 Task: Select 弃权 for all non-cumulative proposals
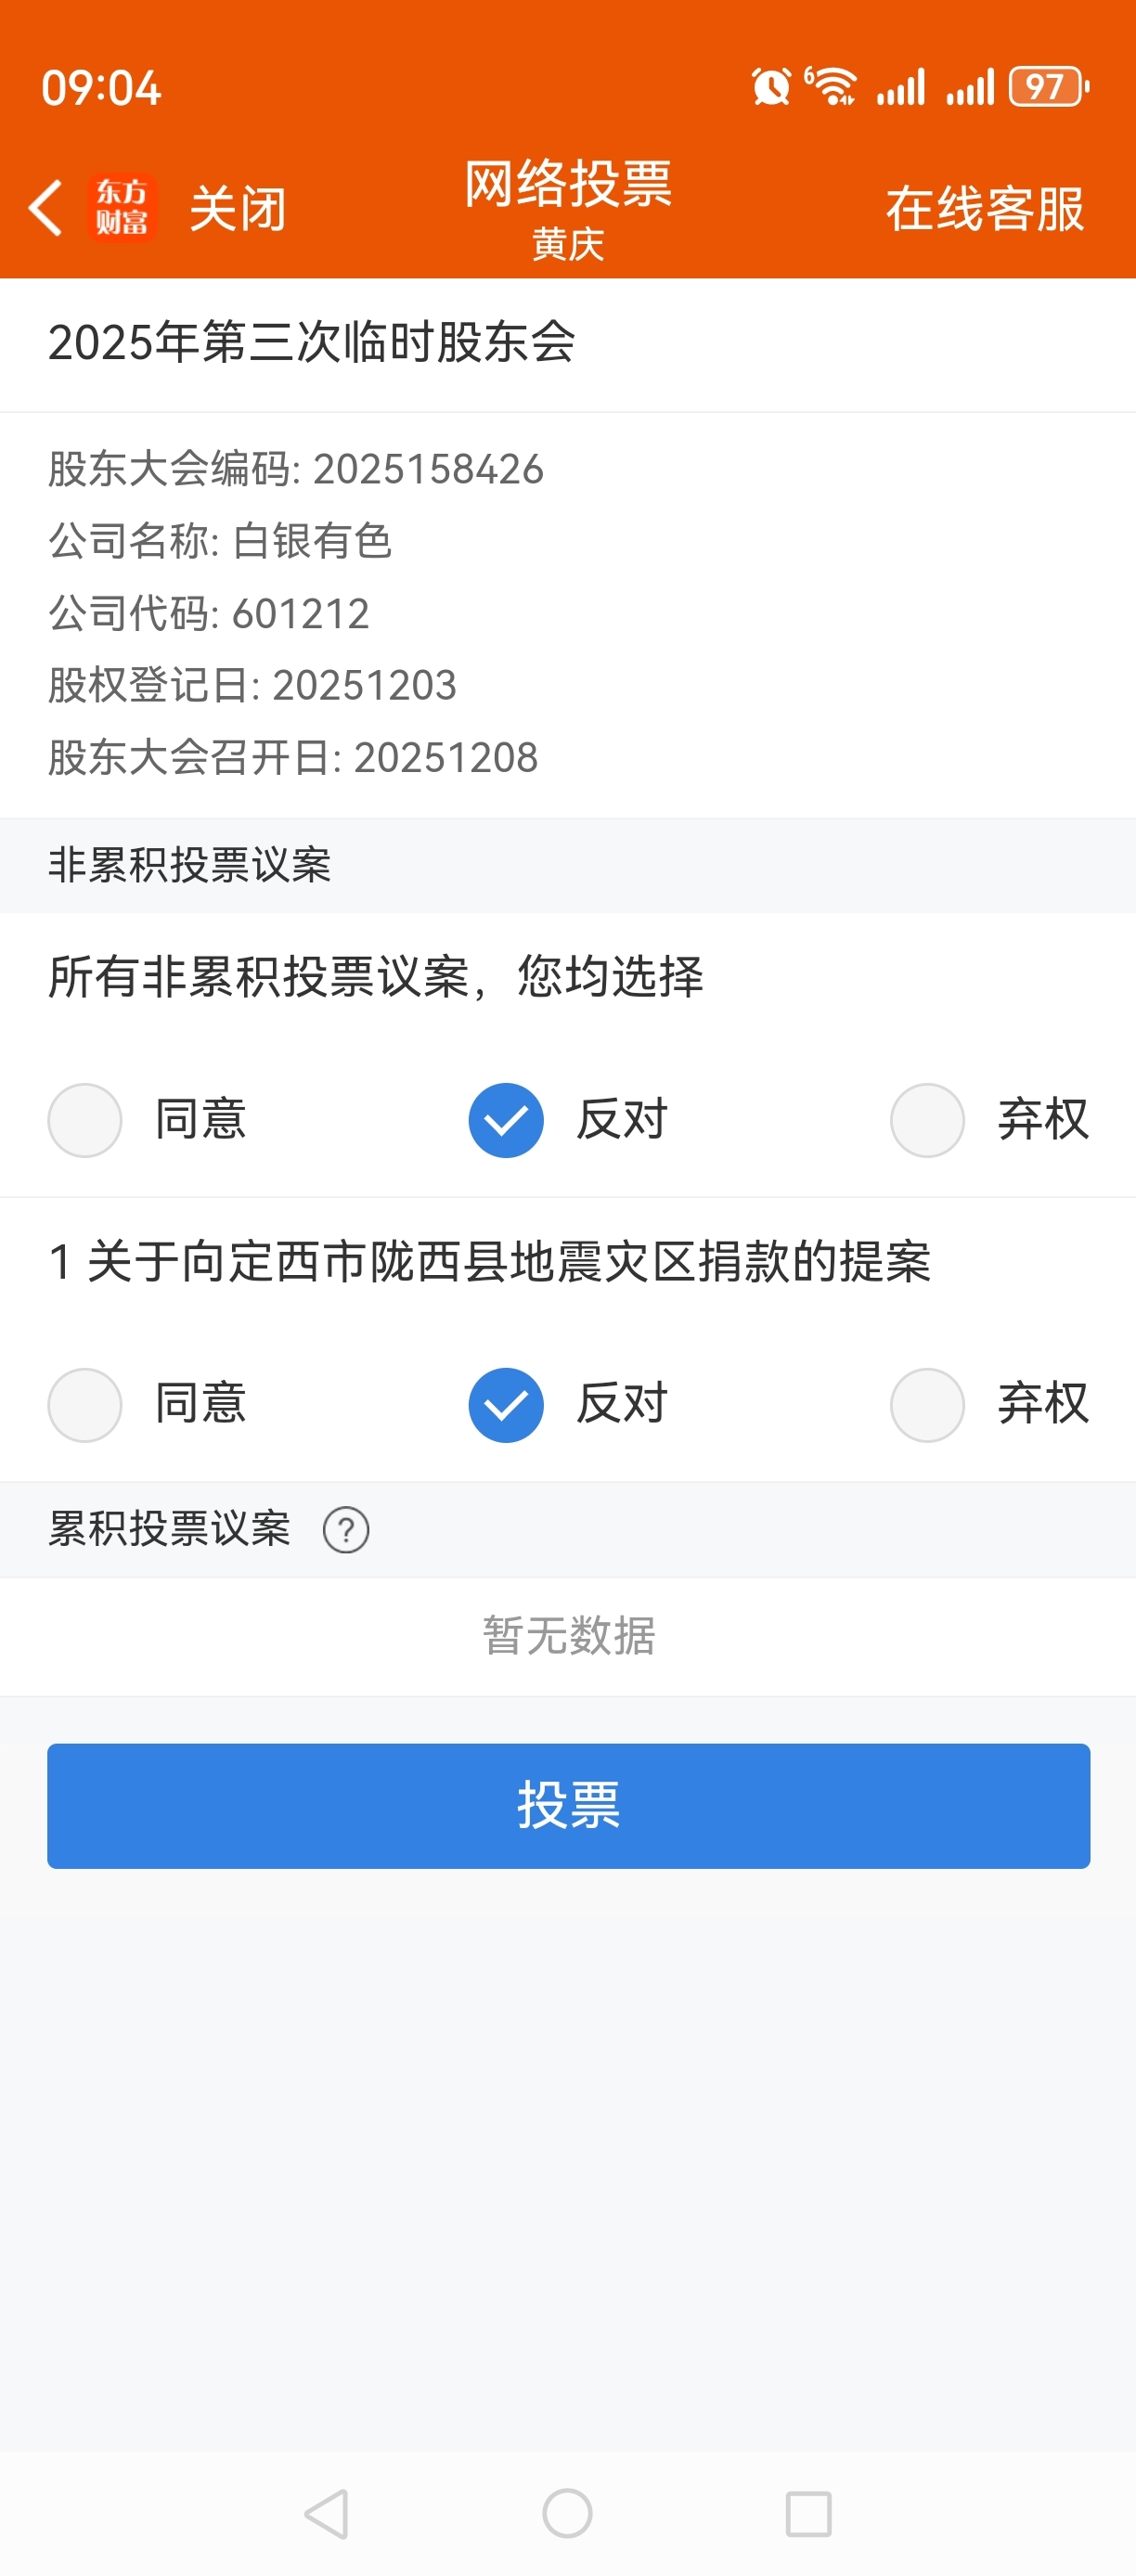(927, 1120)
